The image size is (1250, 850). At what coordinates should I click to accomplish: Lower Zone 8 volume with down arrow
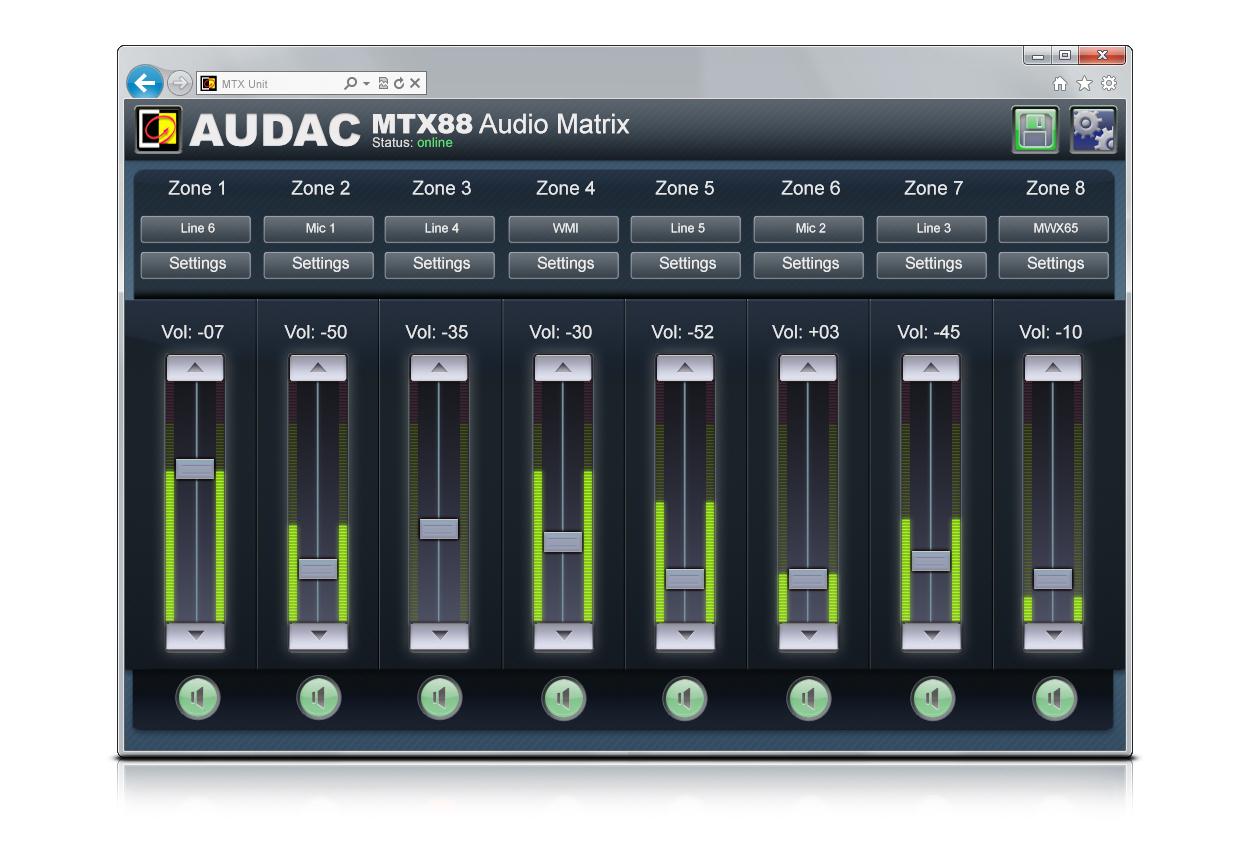point(1053,636)
